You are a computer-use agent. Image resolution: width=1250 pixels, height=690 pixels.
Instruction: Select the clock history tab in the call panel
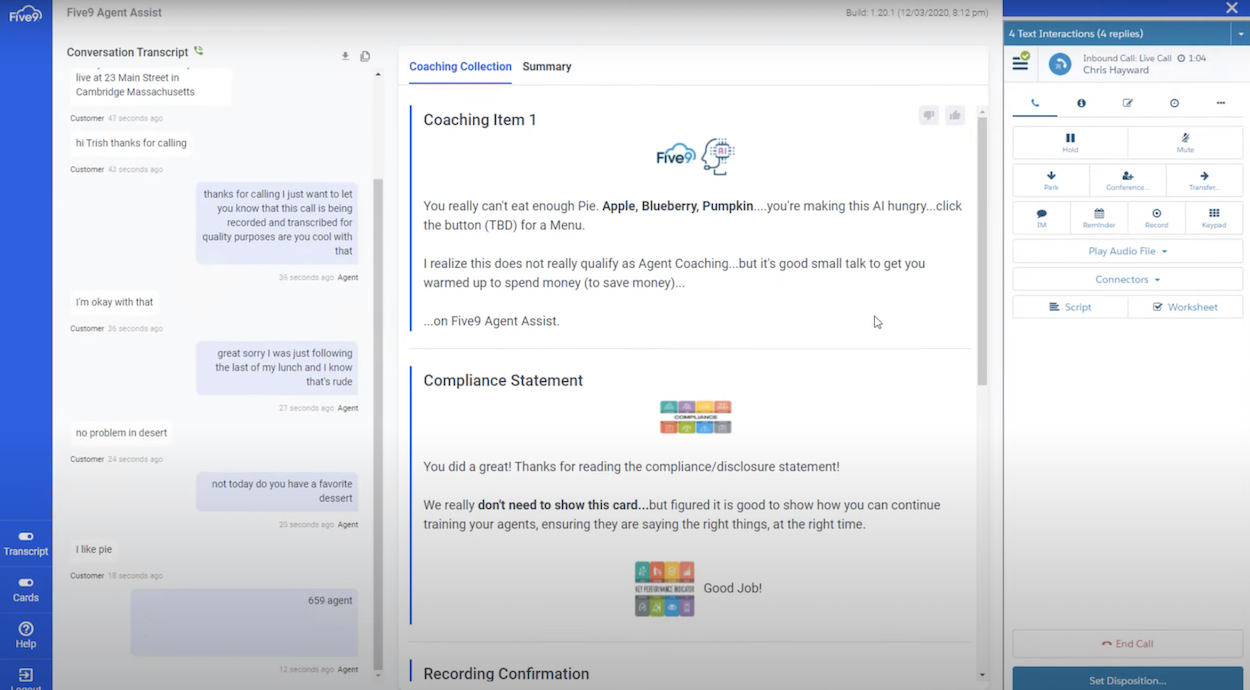coord(1174,103)
